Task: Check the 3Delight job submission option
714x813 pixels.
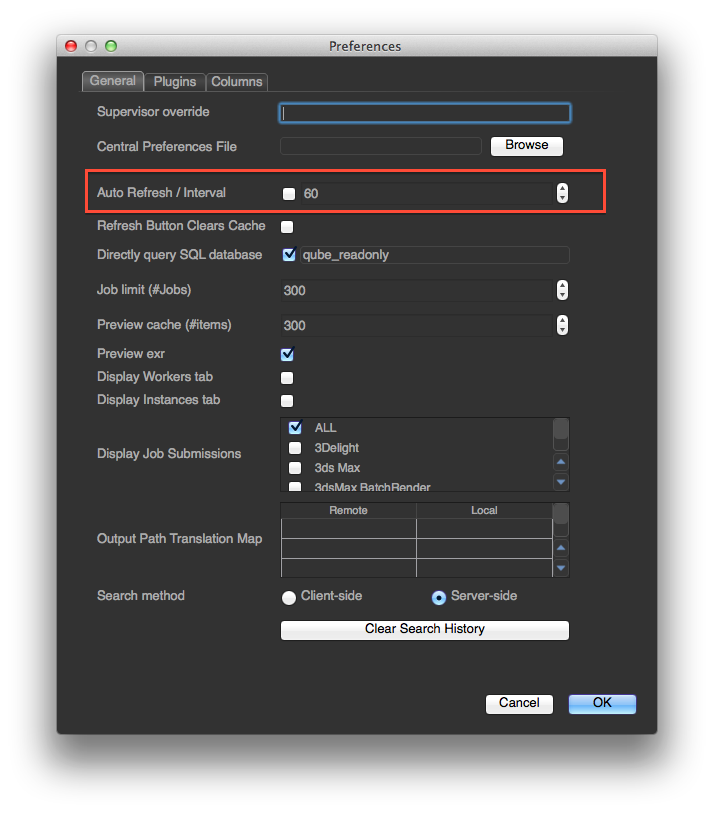Action: point(295,447)
